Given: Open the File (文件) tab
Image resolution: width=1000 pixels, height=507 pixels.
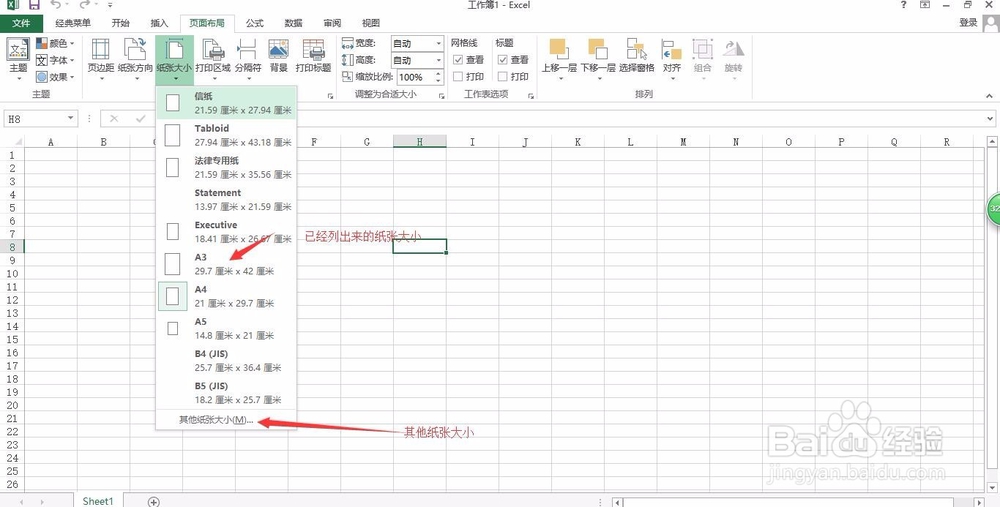Looking at the screenshot, I should coord(21,23).
